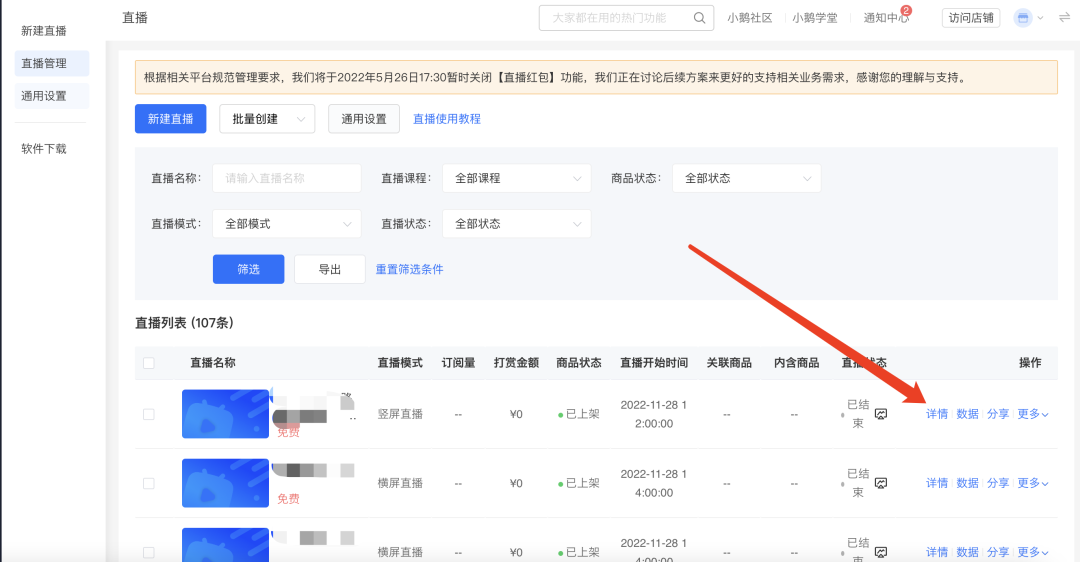
Task: Click the replay image icon in second row
Action: coord(881,483)
